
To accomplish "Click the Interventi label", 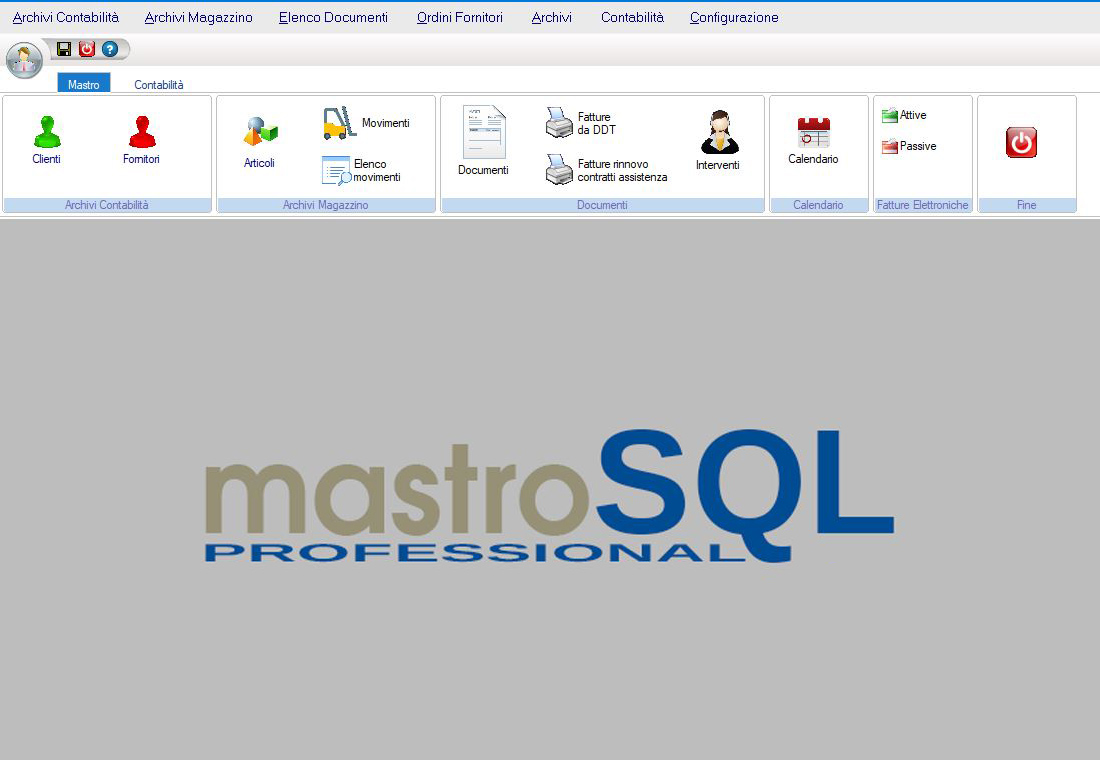I will pyautogui.click(x=718, y=165).
